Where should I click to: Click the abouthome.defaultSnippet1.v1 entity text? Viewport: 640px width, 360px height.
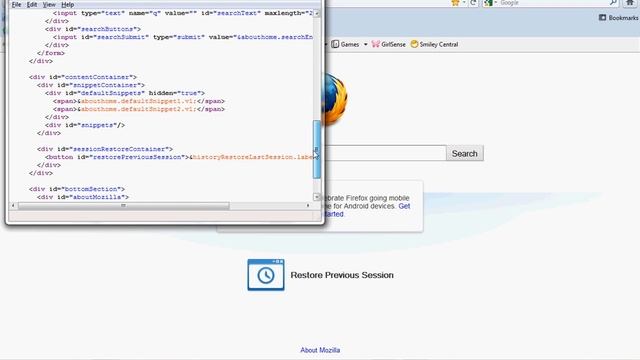pyautogui.click(x=139, y=101)
